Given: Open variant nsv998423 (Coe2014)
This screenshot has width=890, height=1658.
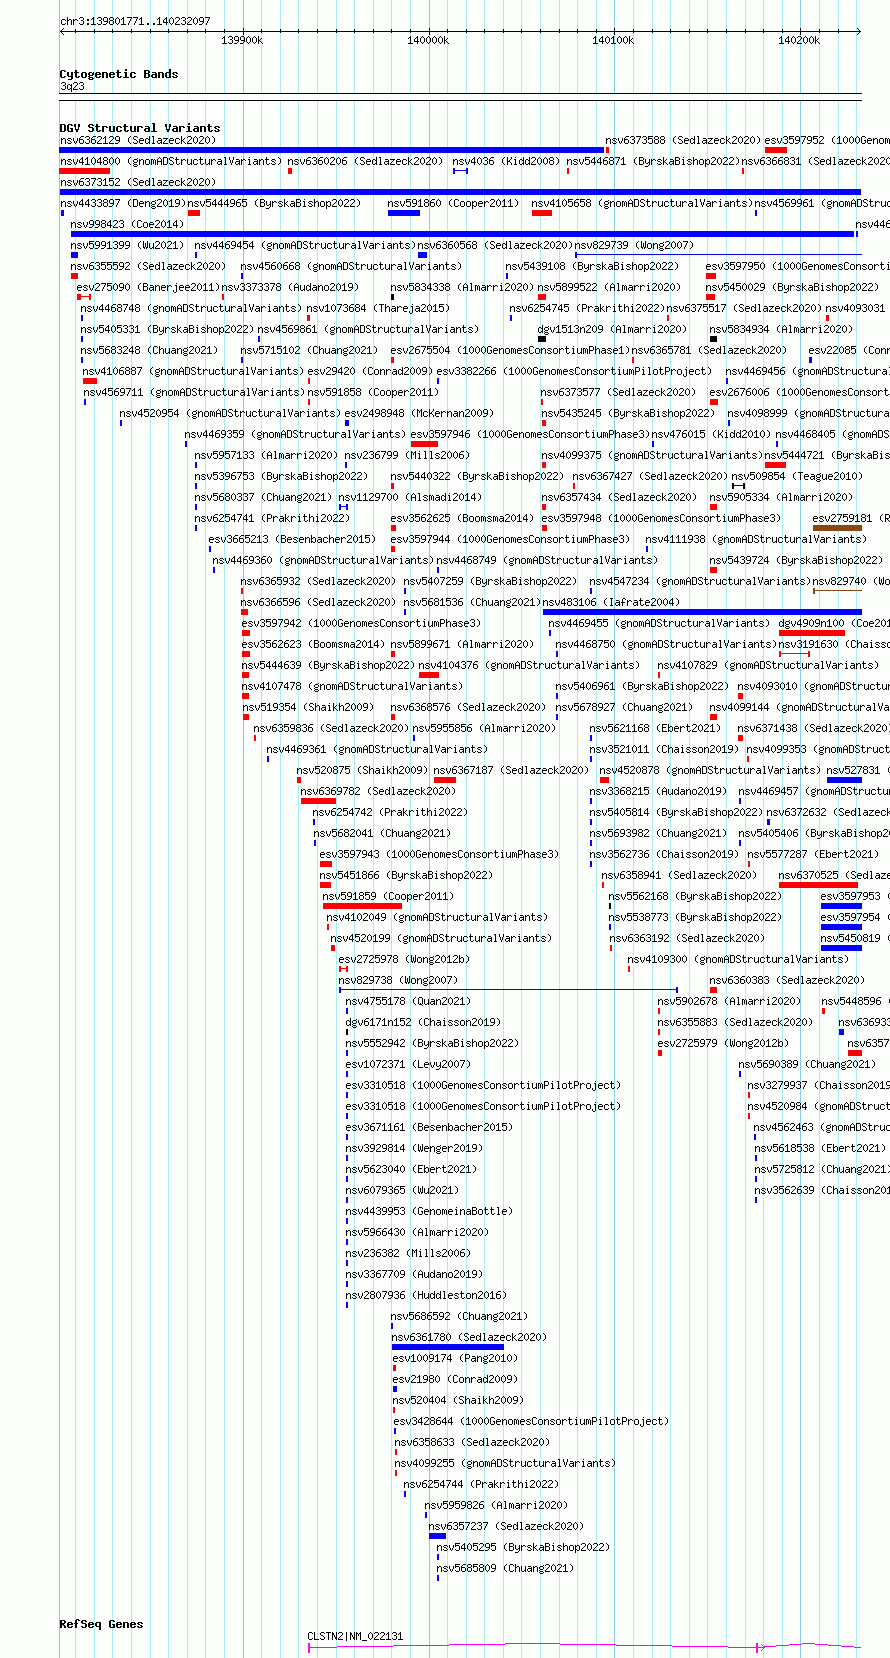Looking at the screenshot, I should point(127,224).
